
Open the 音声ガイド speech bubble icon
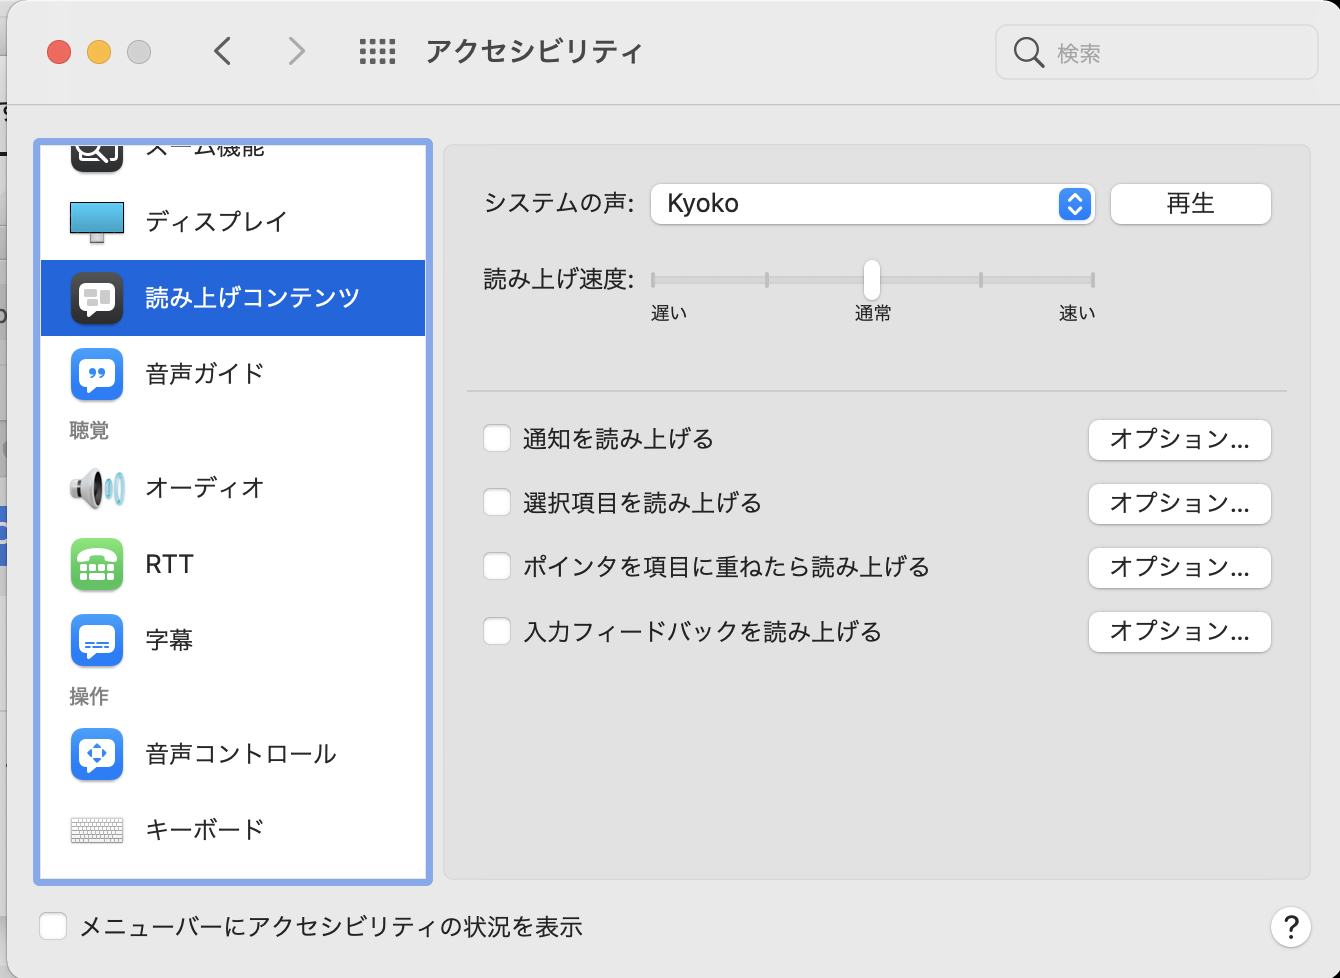(x=97, y=374)
